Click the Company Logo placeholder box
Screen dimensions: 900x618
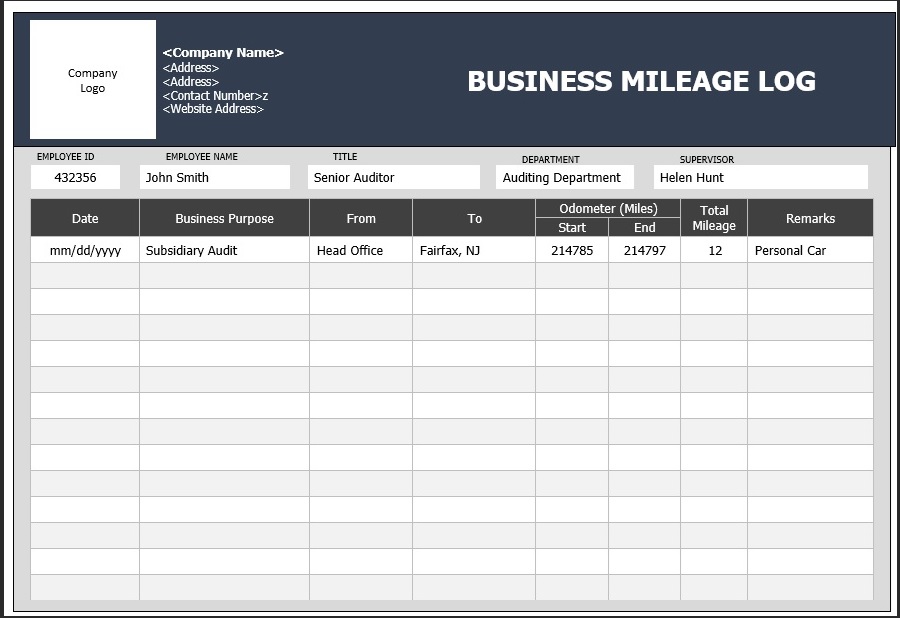pyautogui.click(x=92, y=80)
